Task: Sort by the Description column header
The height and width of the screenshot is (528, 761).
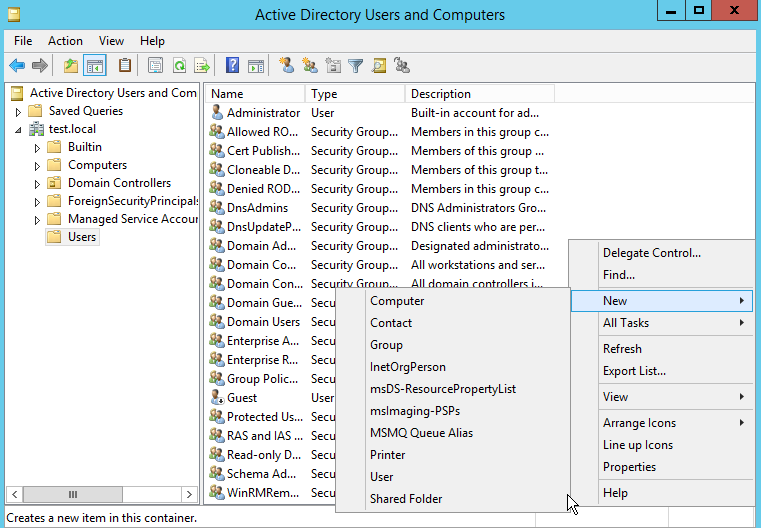Action: [480, 94]
